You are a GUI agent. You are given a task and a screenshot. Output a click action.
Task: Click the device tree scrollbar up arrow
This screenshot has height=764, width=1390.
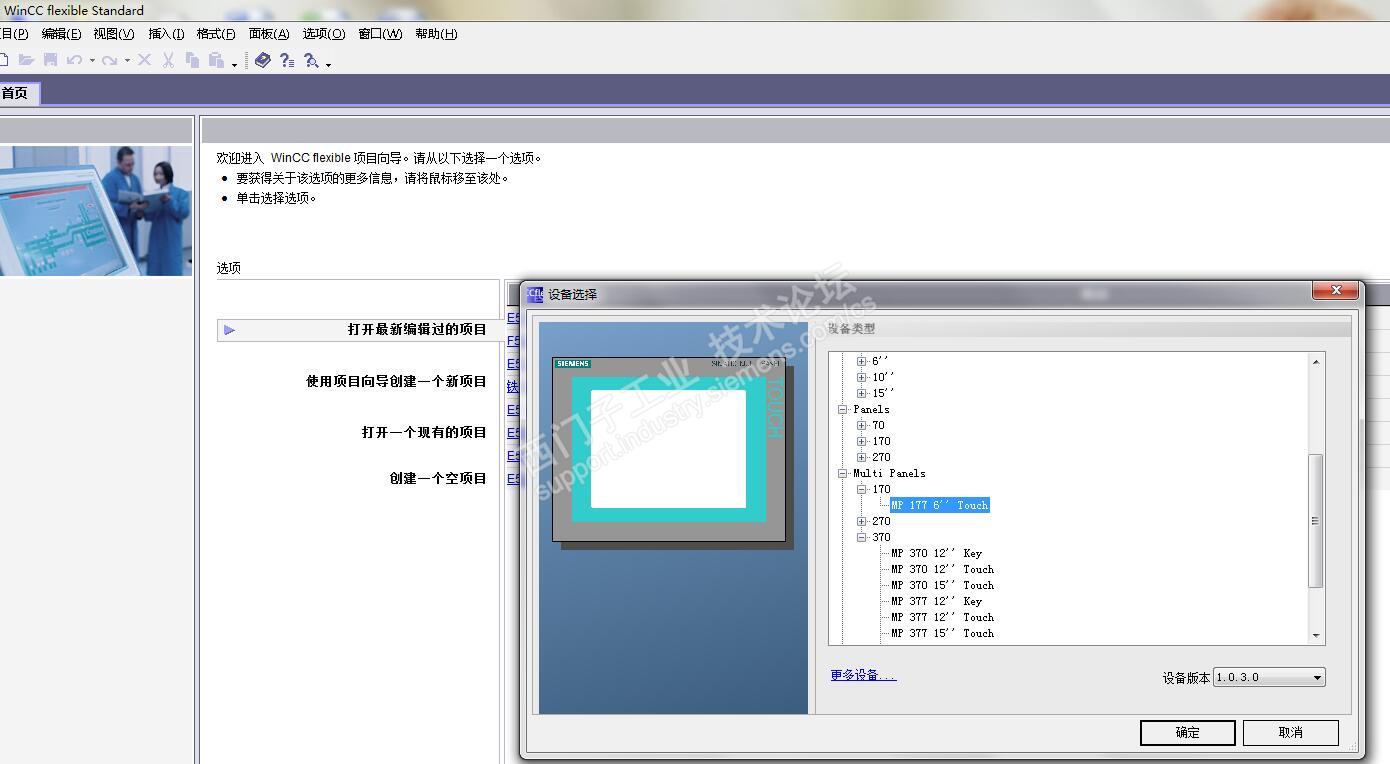(1316, 361)
